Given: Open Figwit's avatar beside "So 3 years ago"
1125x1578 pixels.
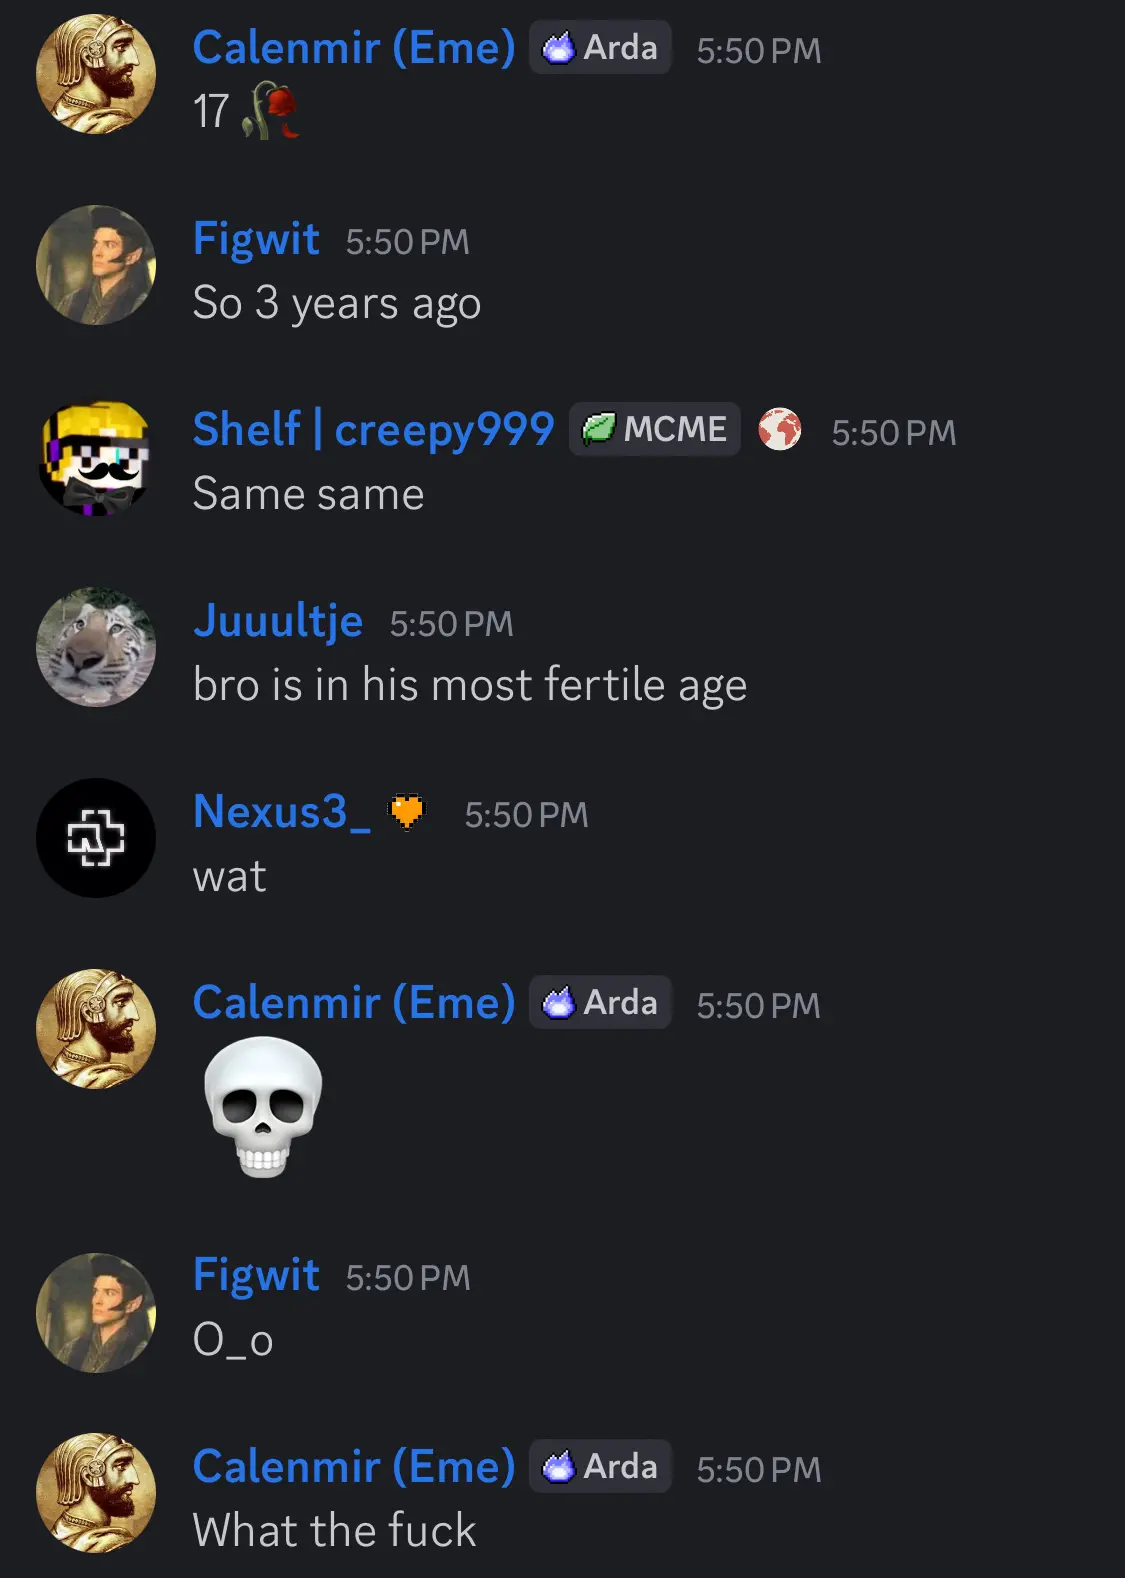Looking at the screenshot, I should tap(96, 265).
